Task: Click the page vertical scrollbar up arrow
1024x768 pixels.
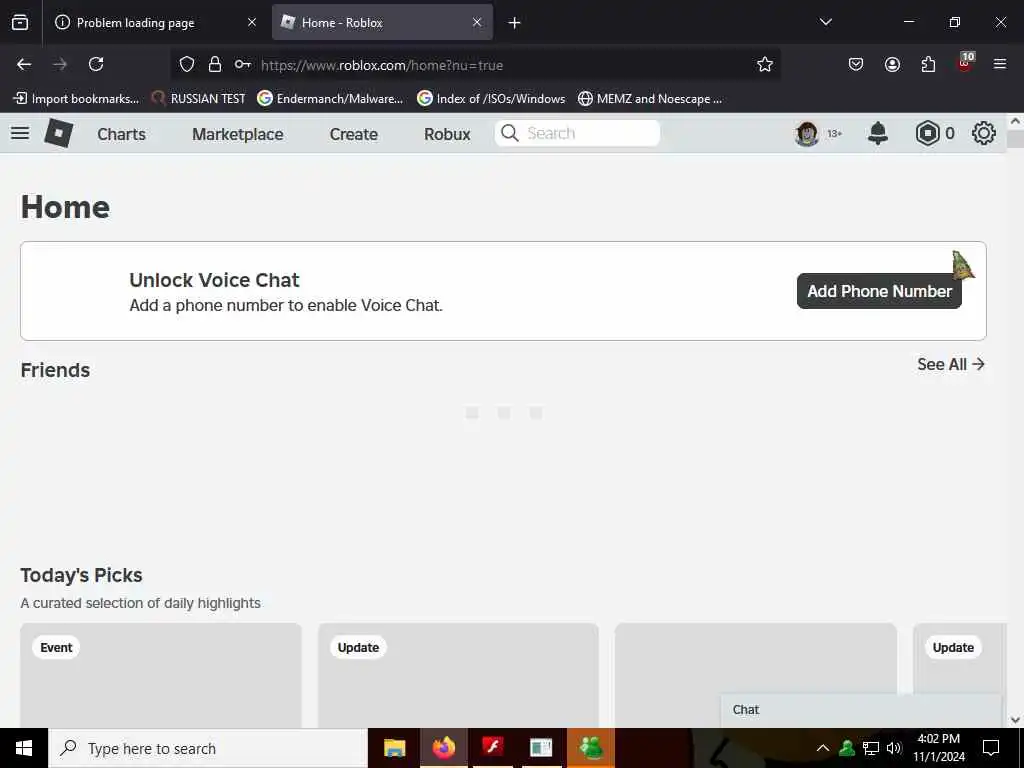Action: 1015,121
